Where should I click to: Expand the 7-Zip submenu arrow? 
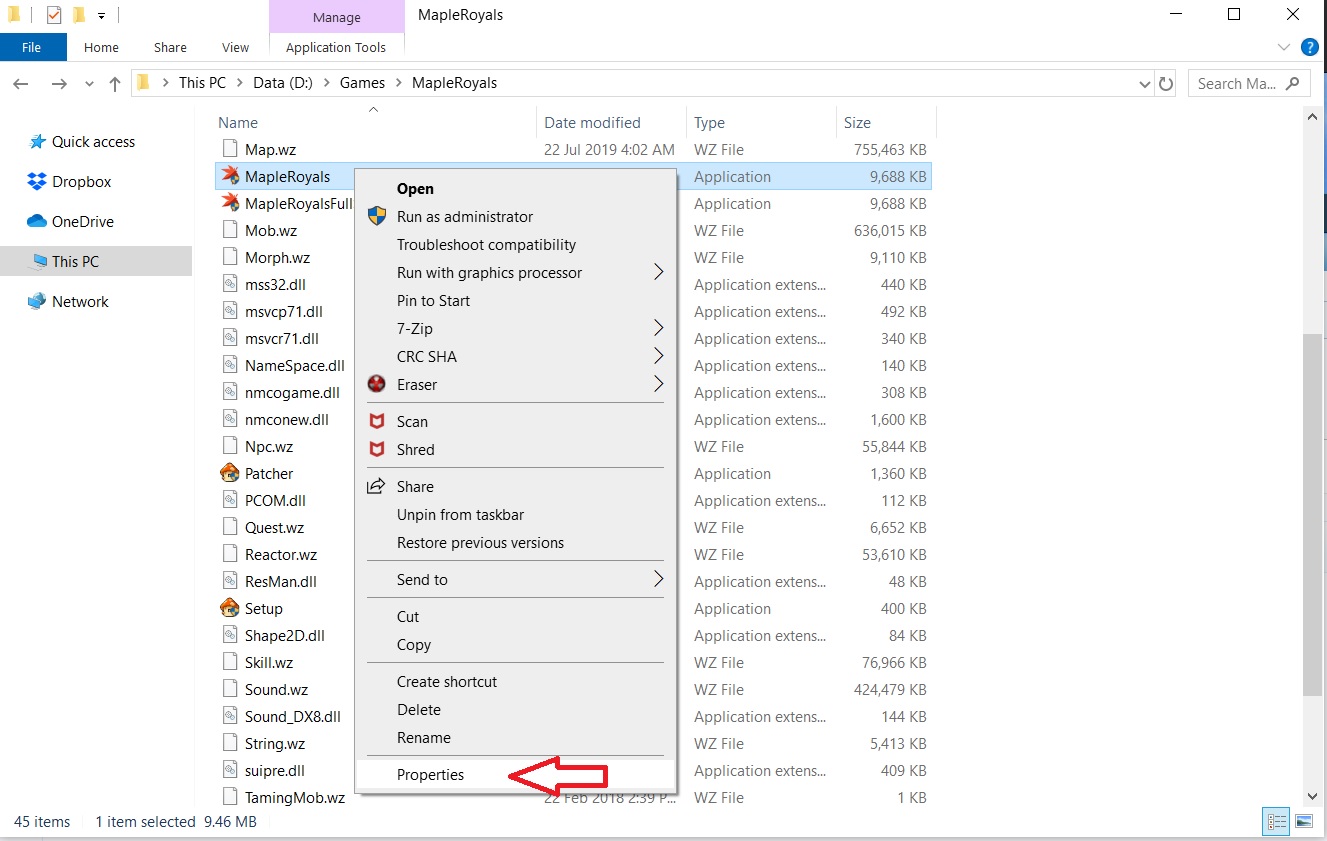[659, 328]
